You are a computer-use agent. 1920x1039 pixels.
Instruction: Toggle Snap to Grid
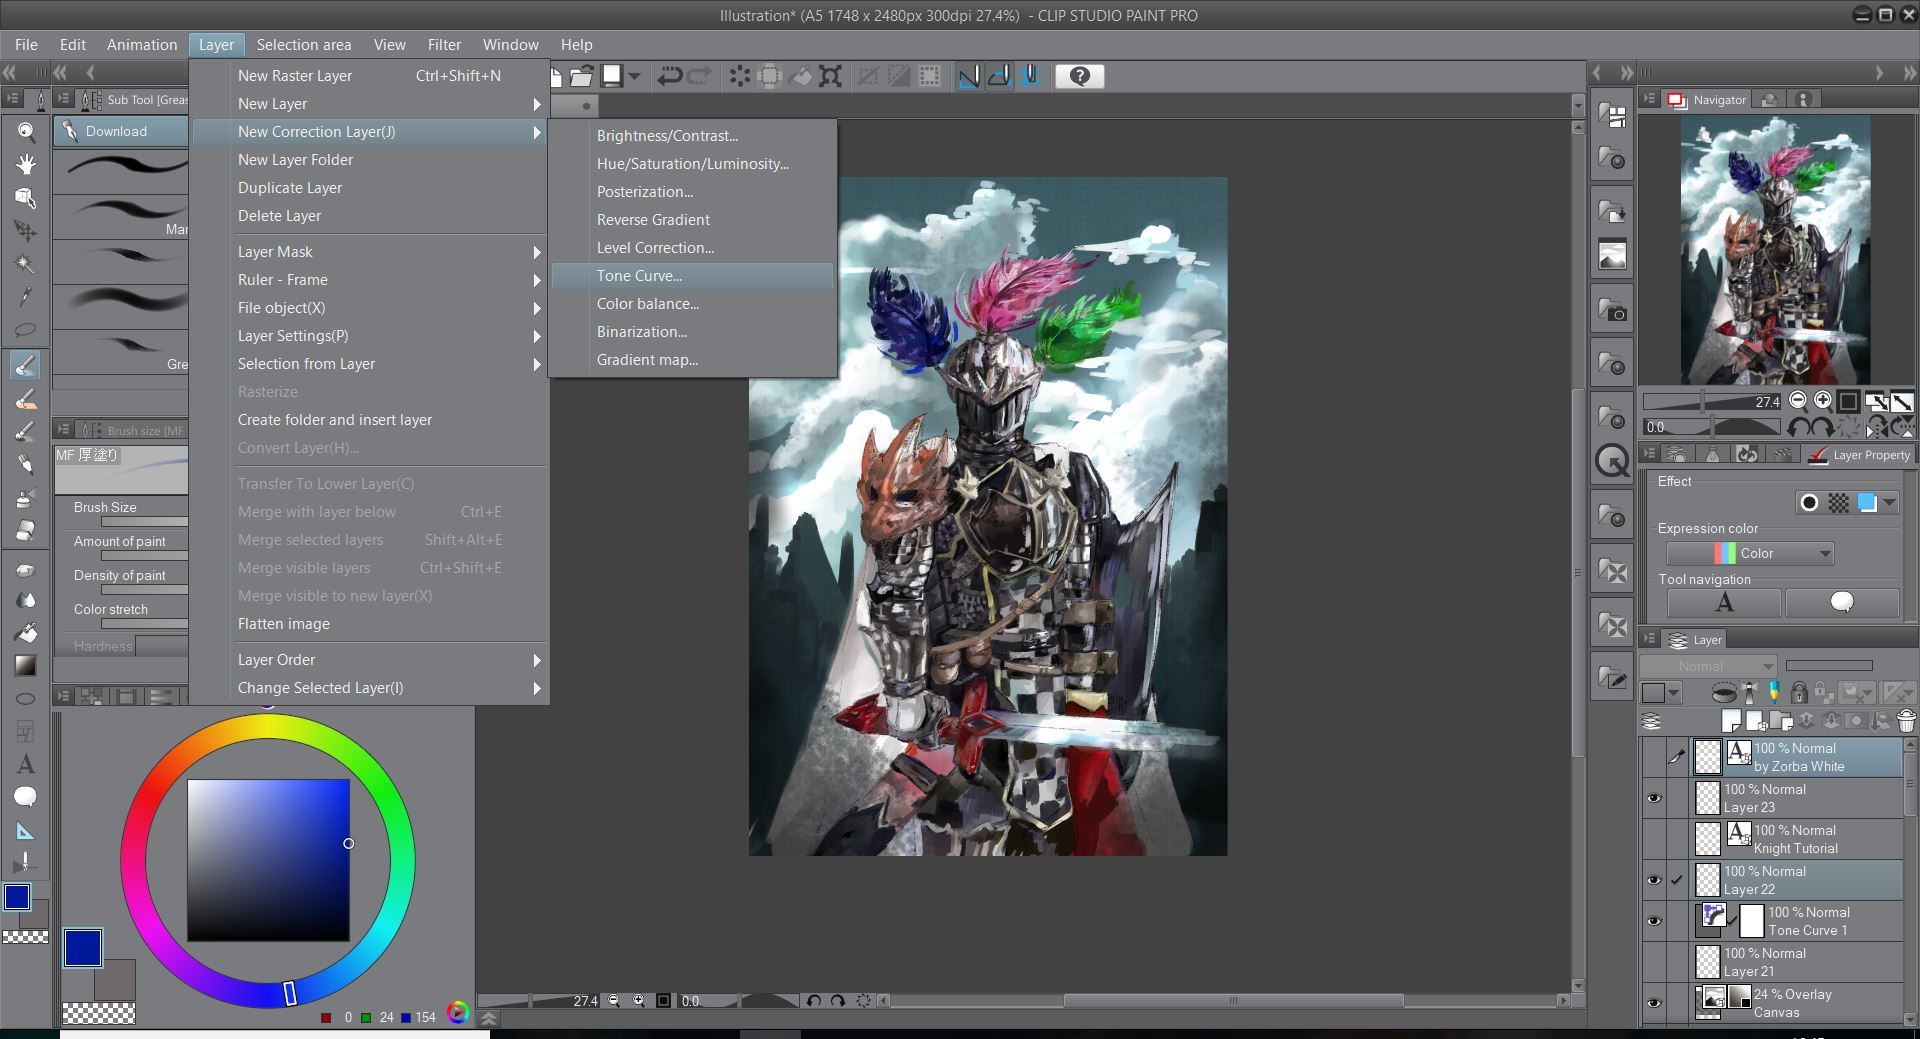pos(1030,76)
